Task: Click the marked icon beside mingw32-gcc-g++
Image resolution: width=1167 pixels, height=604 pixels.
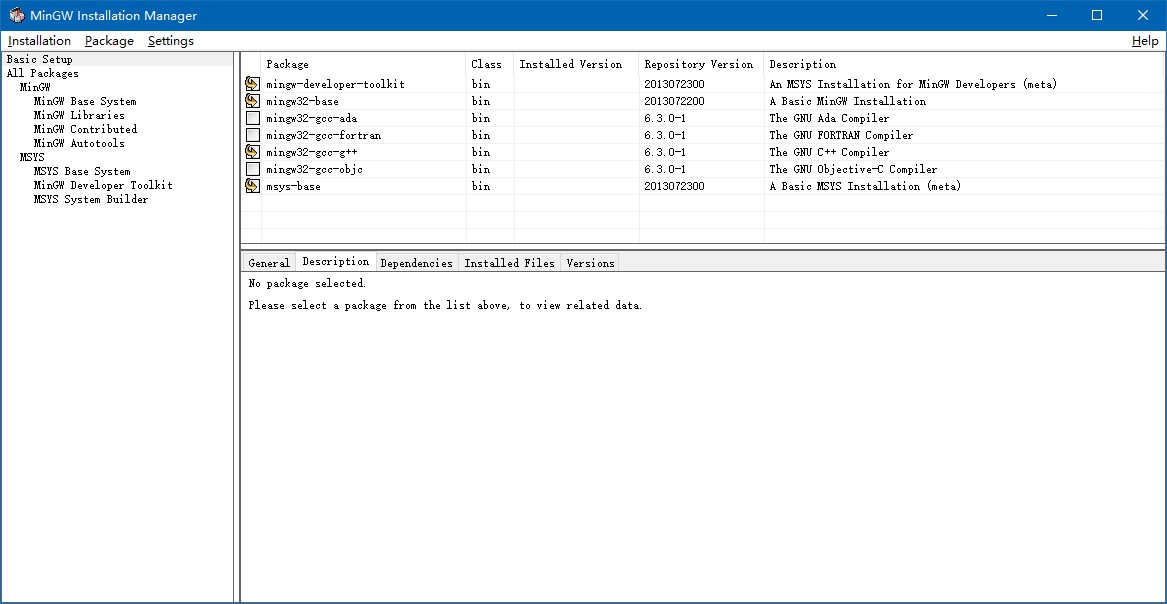Action: coord(252,152)
